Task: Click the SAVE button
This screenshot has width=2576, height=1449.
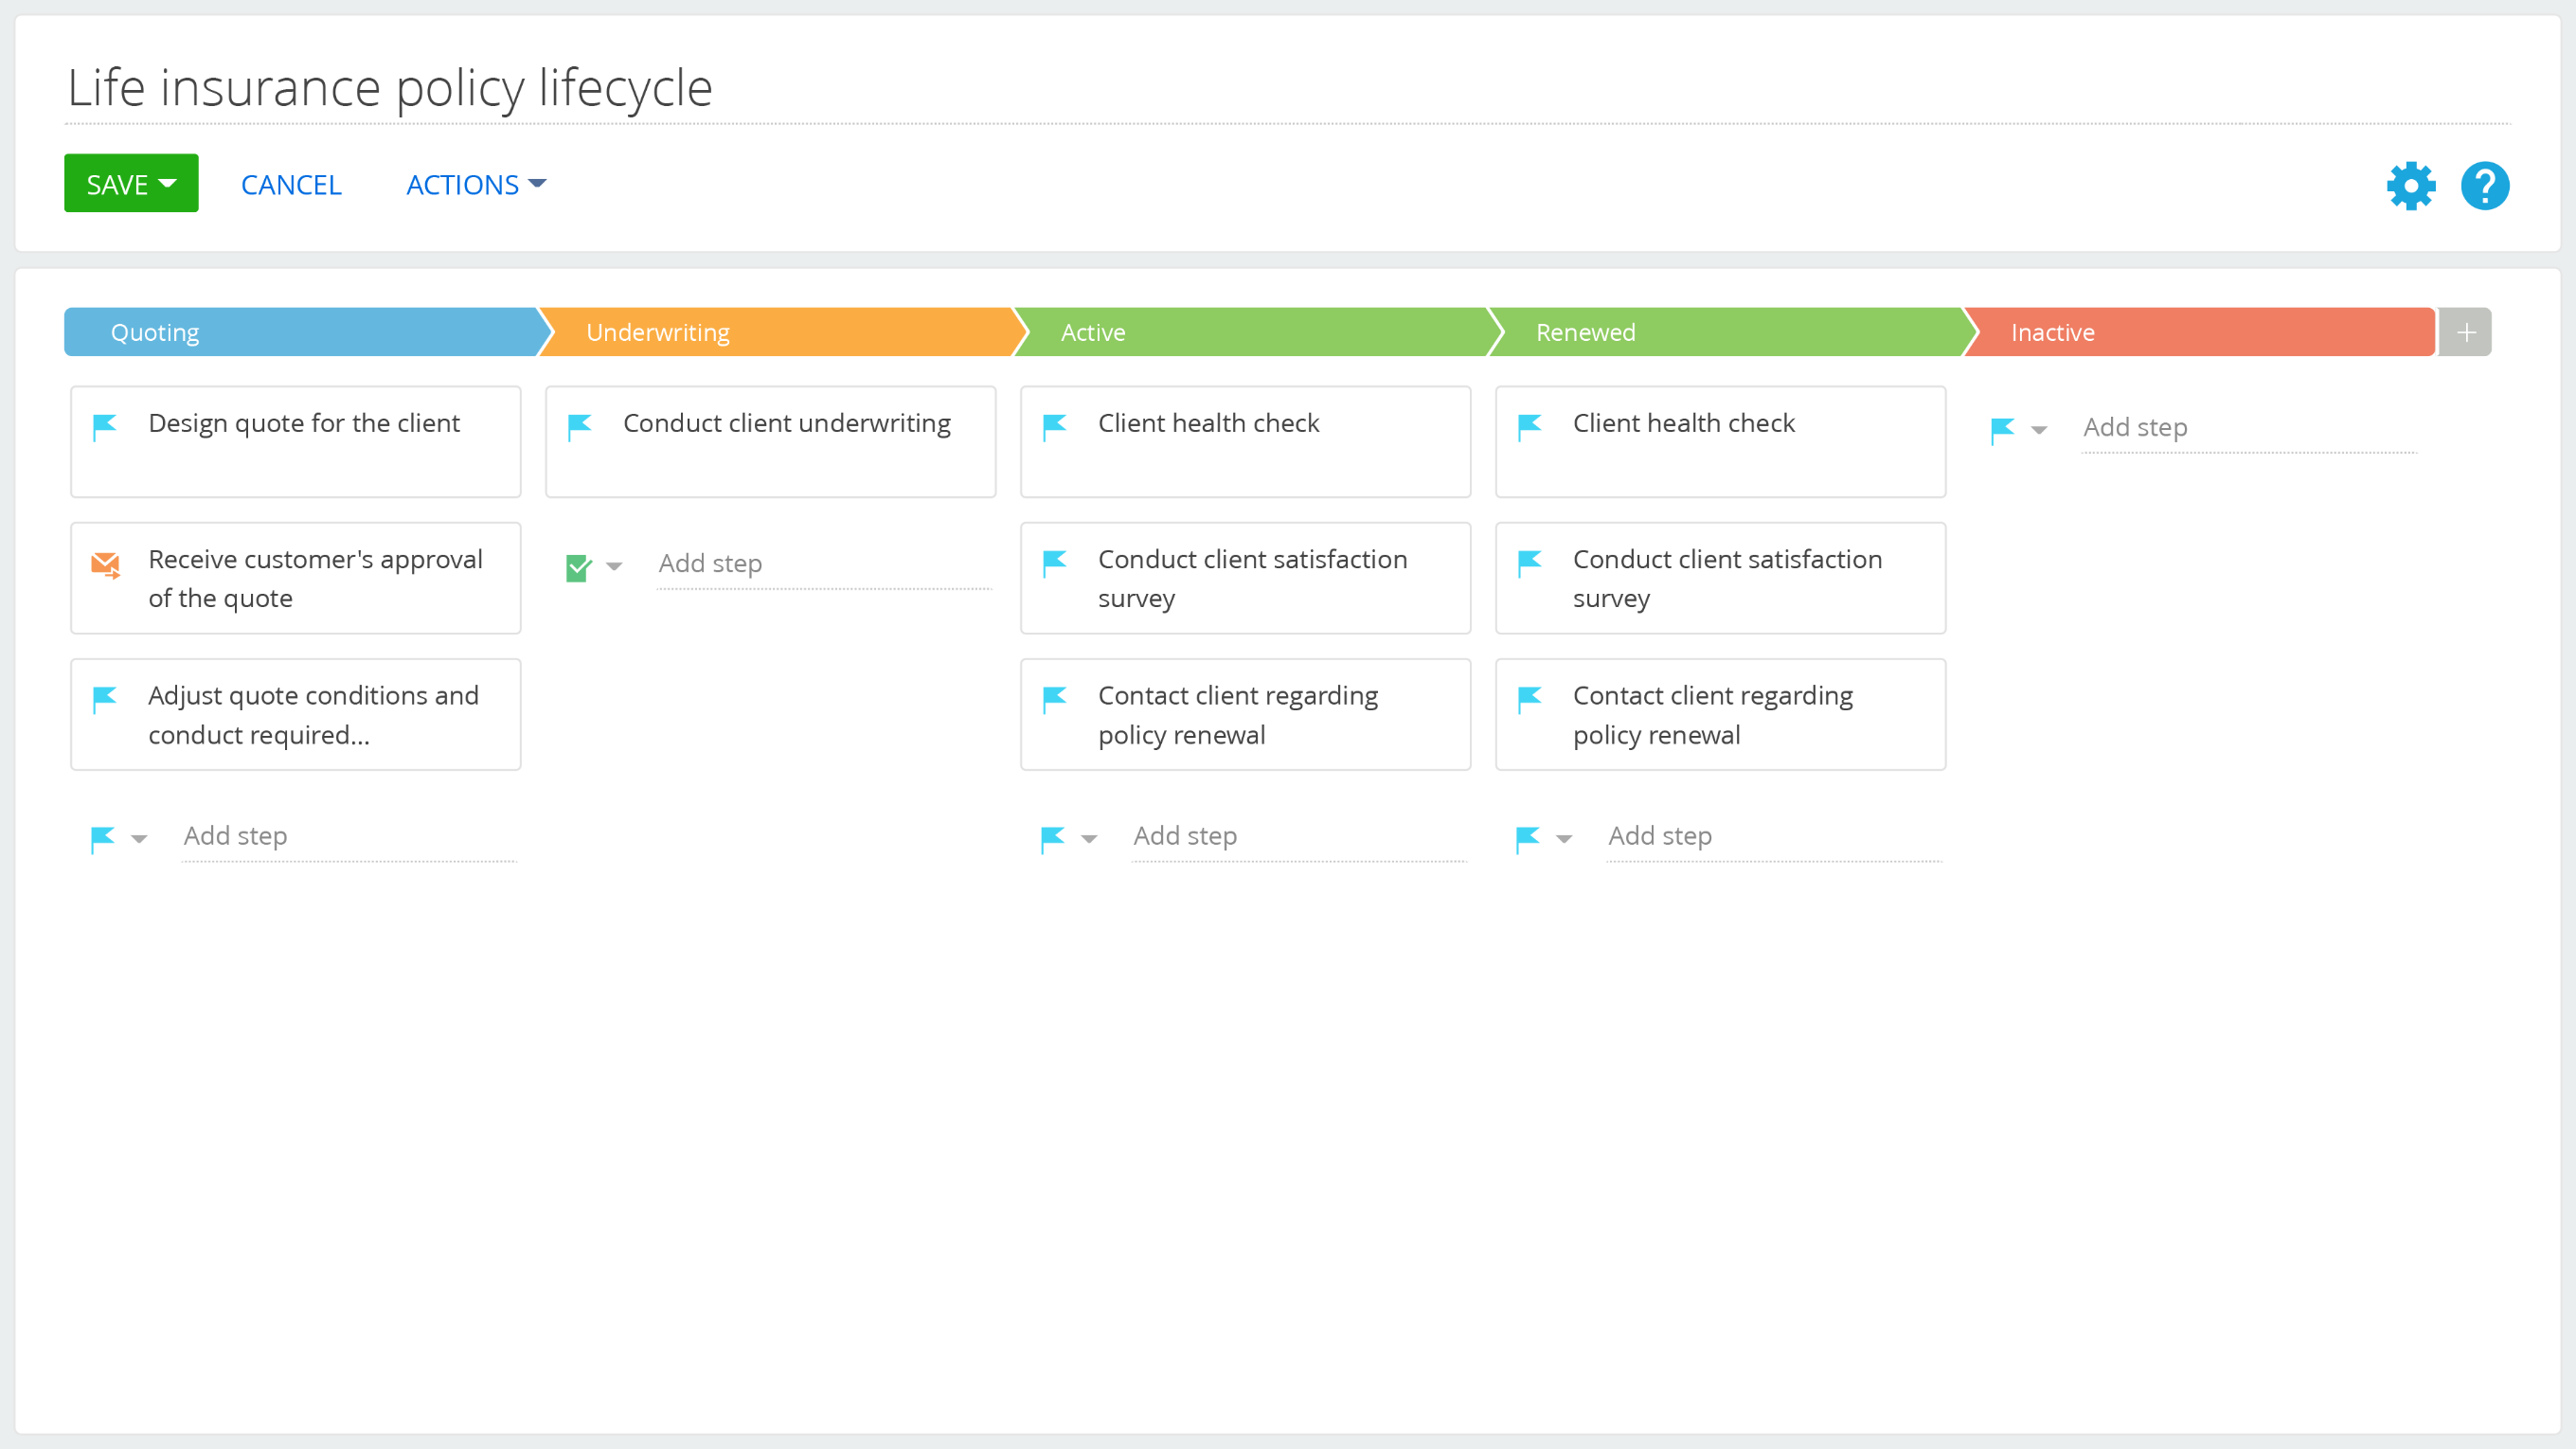Action: click(120, 183)
